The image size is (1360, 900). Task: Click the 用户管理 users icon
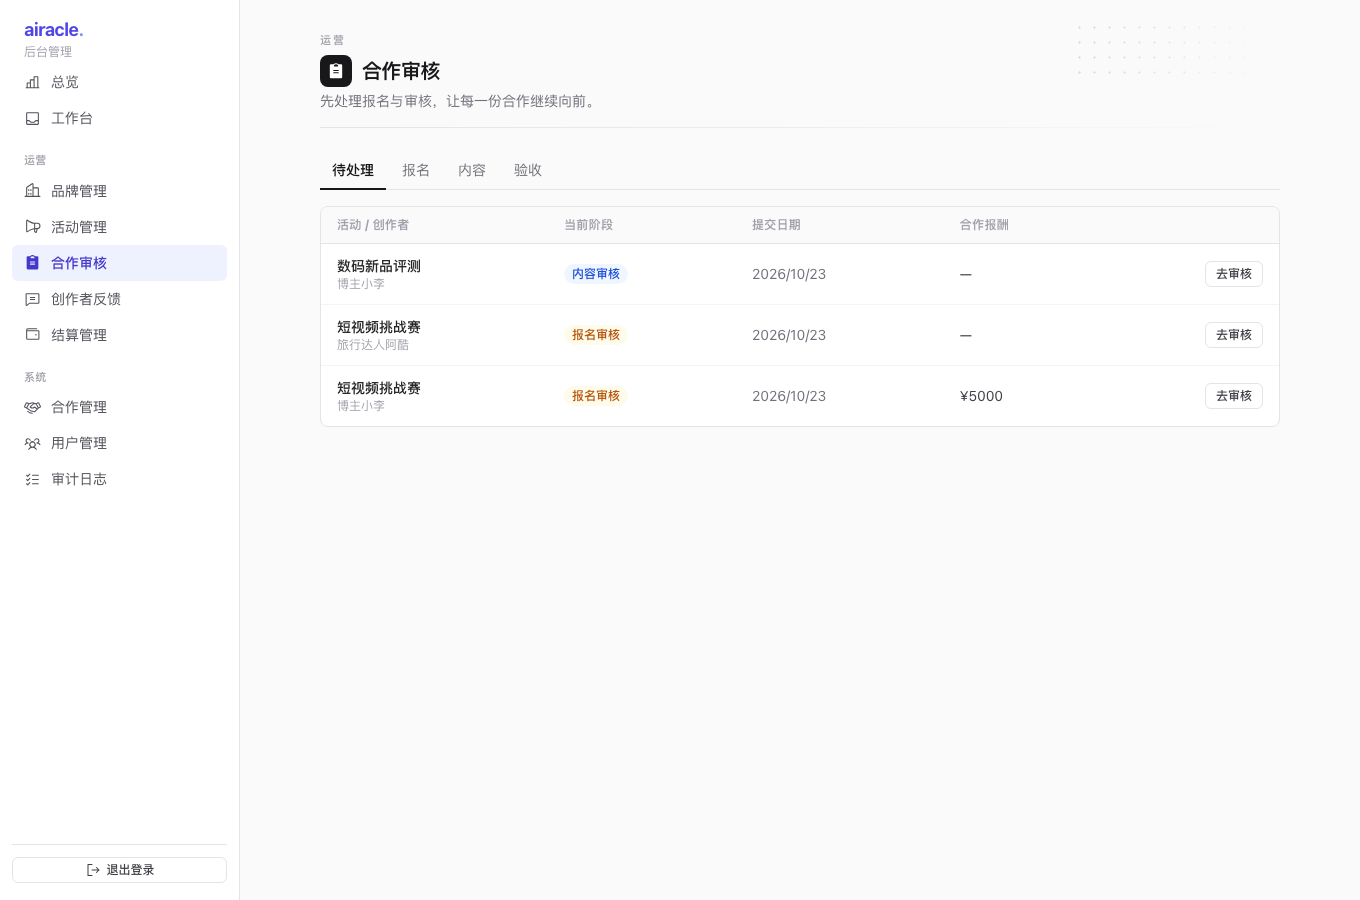pyautogui.click(x=32, y=443)
